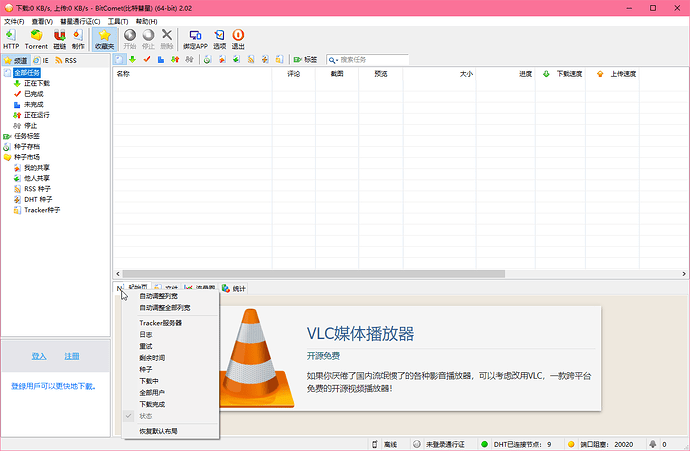The image size is (690, 451).
Task: Enable the 下载完成 column in context menu
Action: [x=170, y=404]
